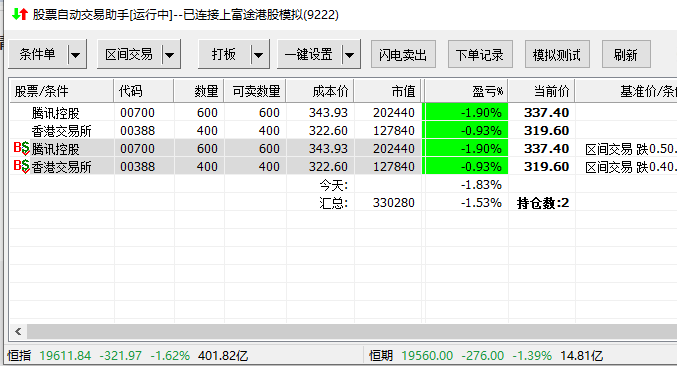Click the B$ icon on the 腾讯控股 condition row
Viewport: 677px width, 366px height.
pos(21,149)
